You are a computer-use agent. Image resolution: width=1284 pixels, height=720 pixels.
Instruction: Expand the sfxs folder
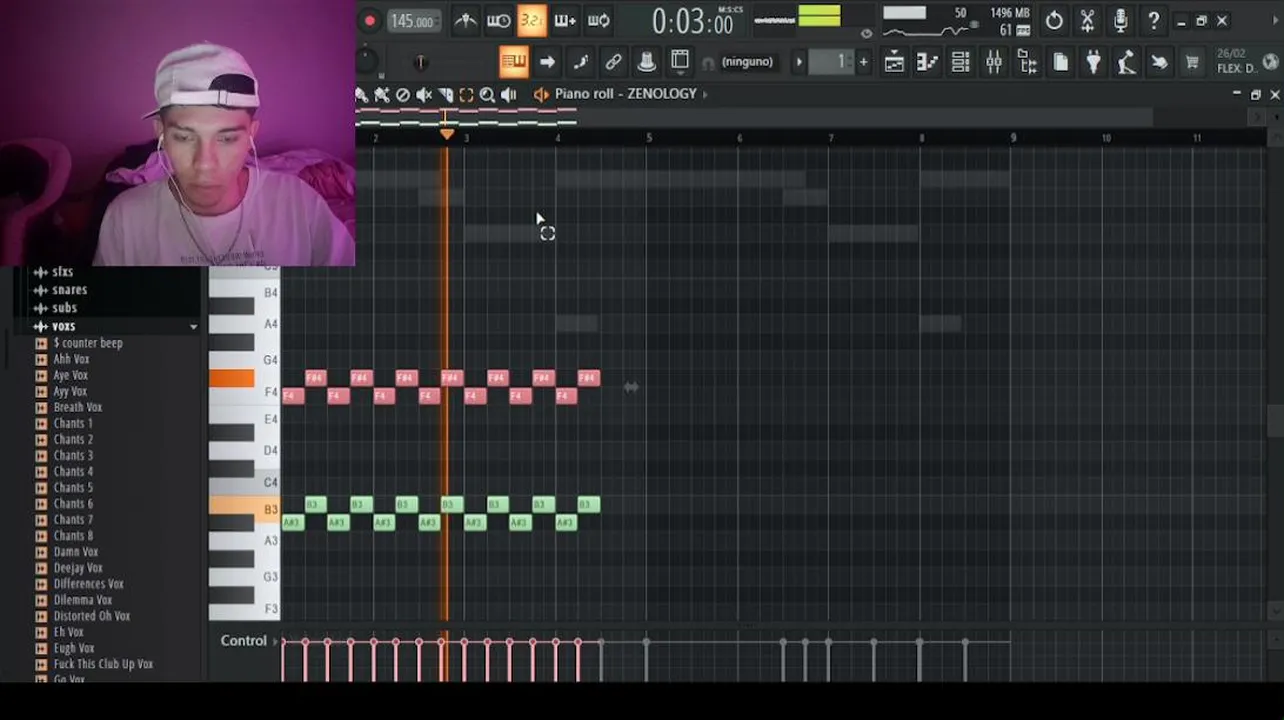62,272
